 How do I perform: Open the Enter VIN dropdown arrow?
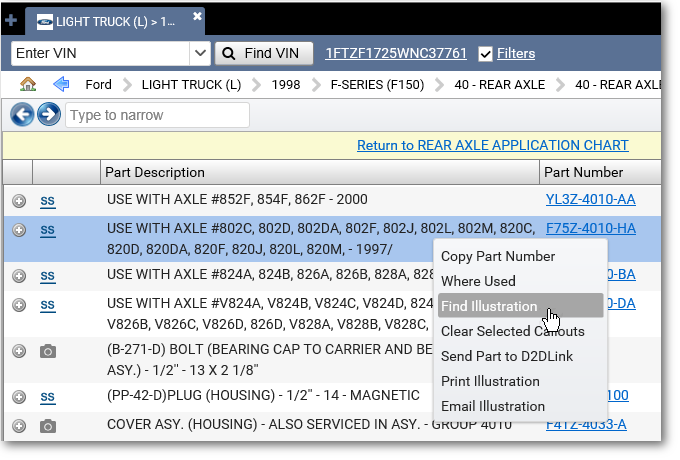pos(200,53)
